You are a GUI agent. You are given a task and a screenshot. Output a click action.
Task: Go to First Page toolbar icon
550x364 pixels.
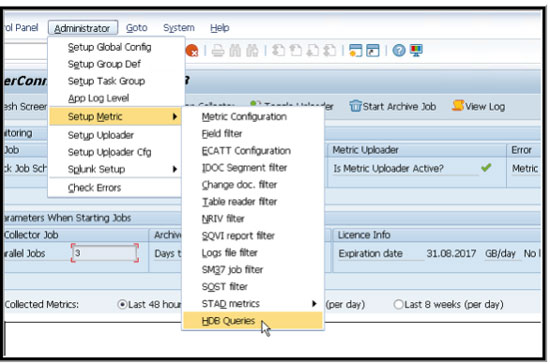[278, 51]
